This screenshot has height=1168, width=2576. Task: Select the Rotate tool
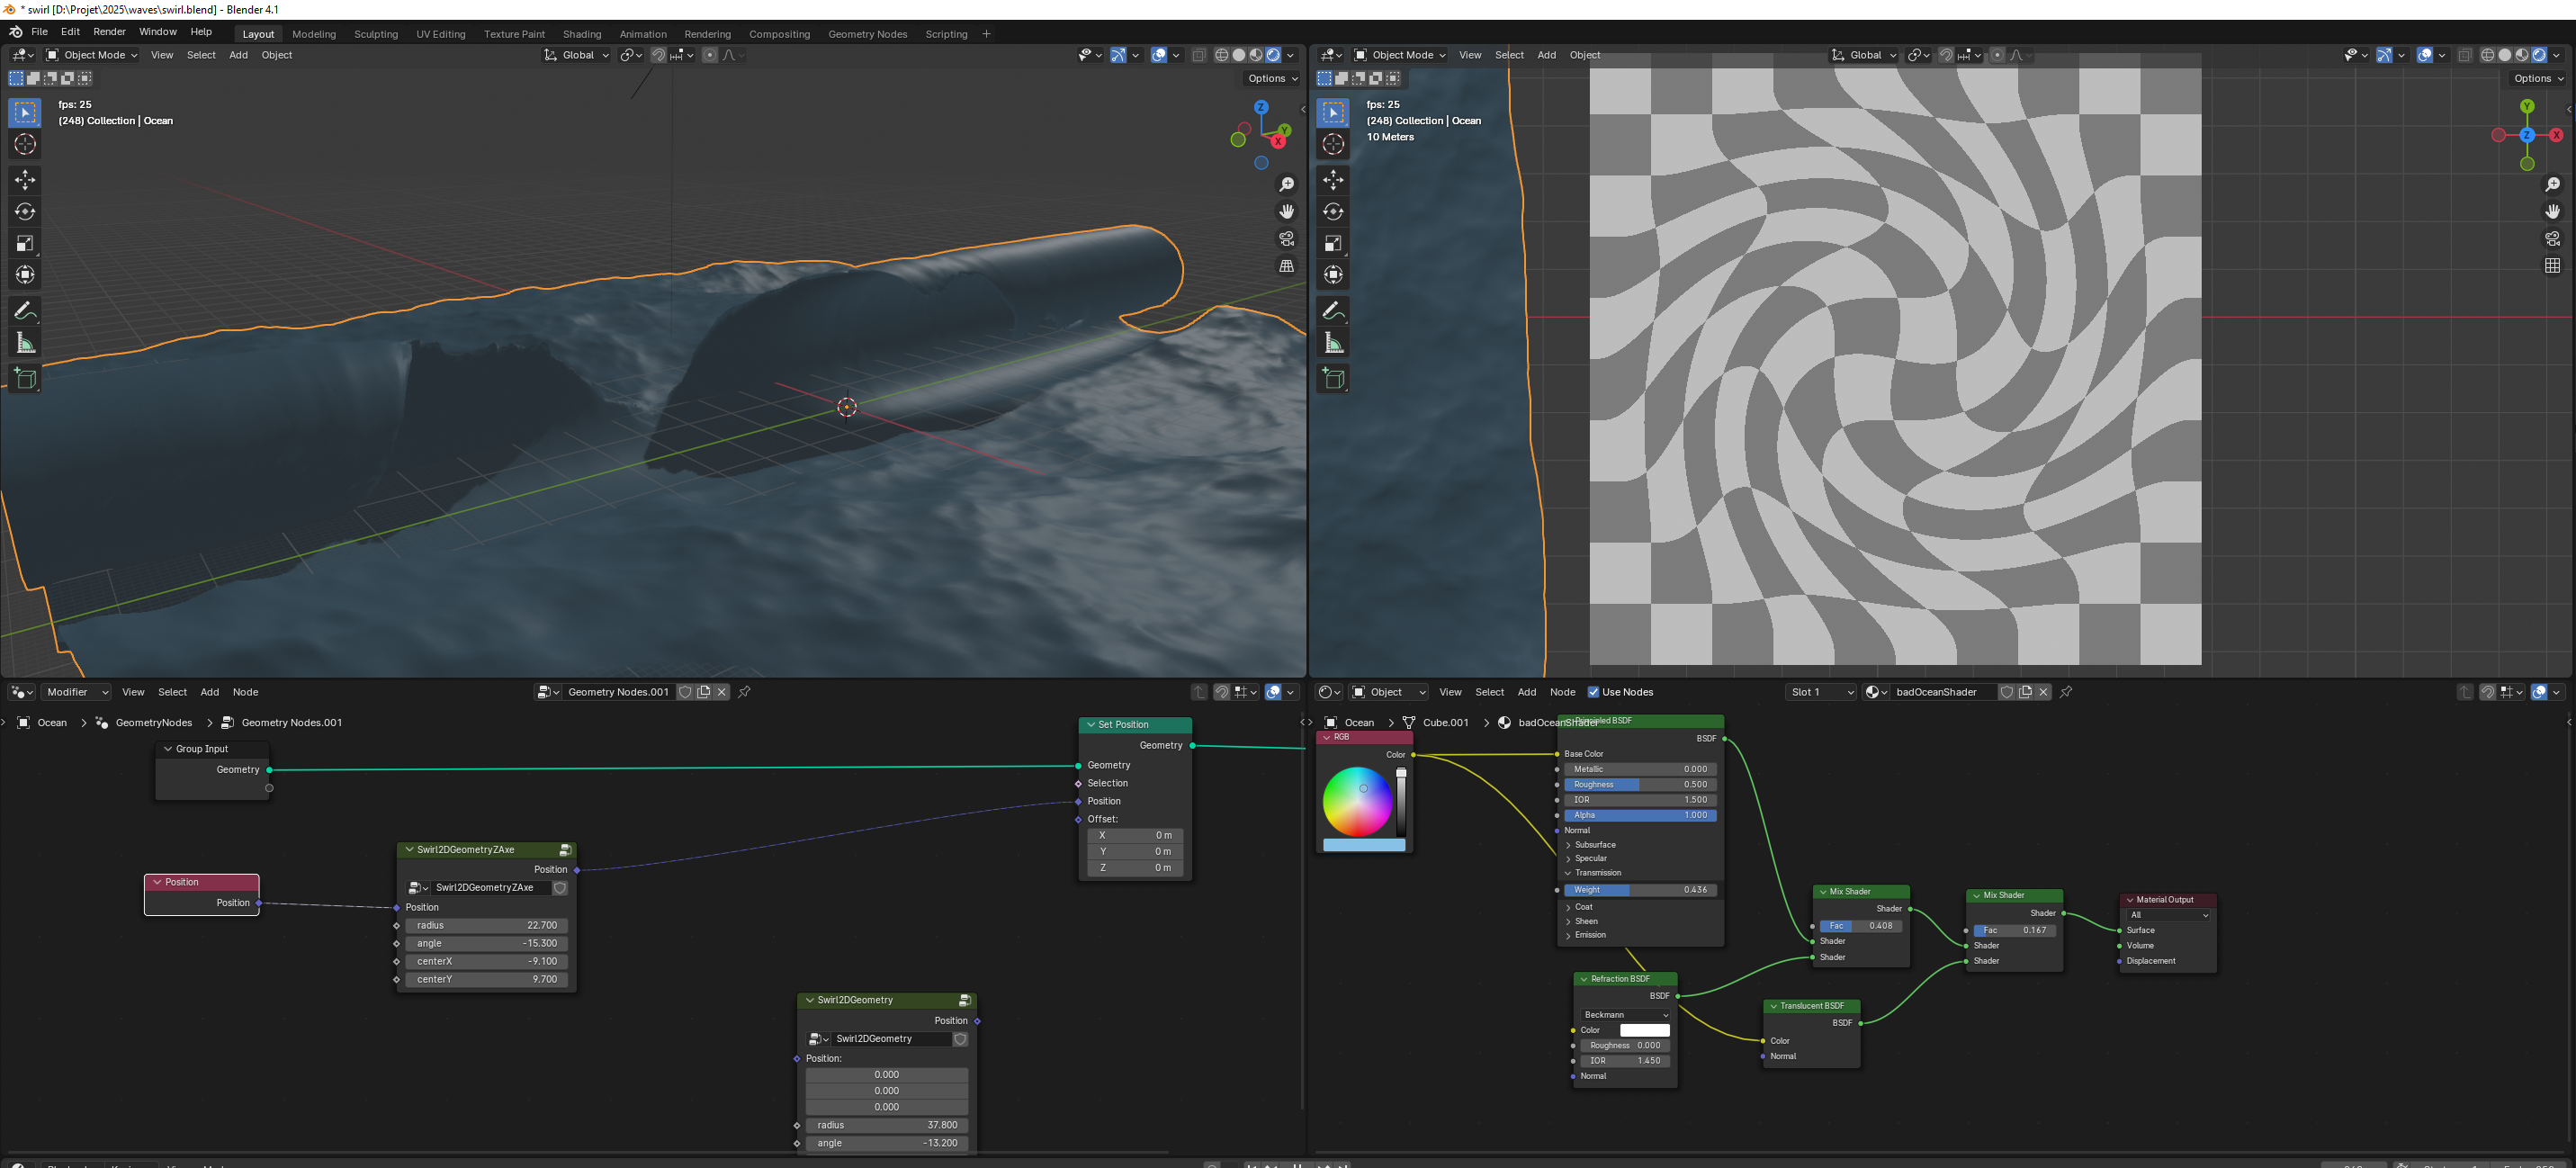click(x=25, y=211)
